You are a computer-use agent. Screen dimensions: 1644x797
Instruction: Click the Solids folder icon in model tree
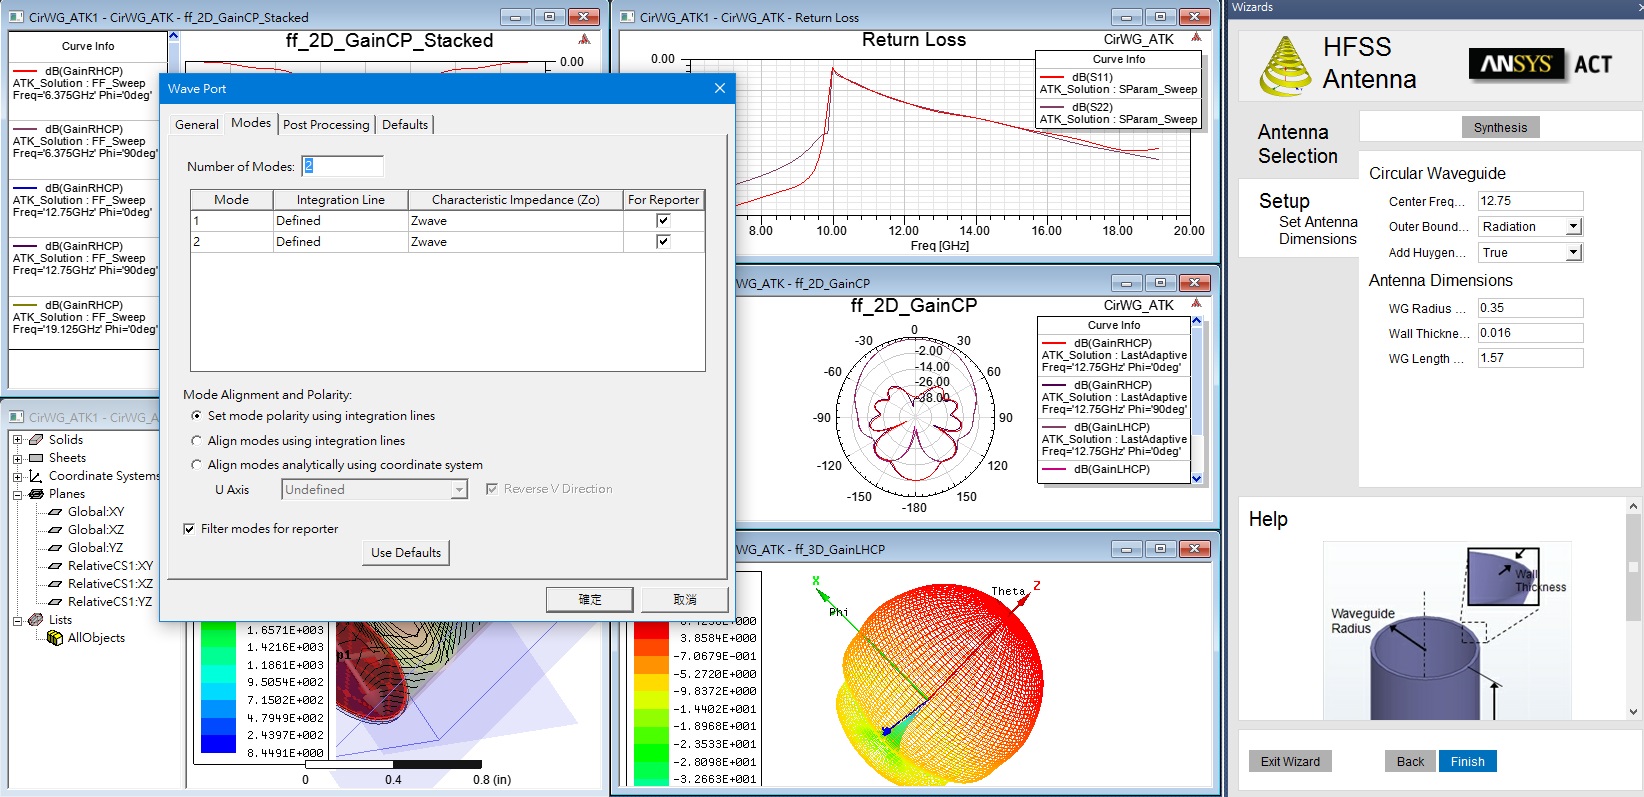[x=36, y=440]
